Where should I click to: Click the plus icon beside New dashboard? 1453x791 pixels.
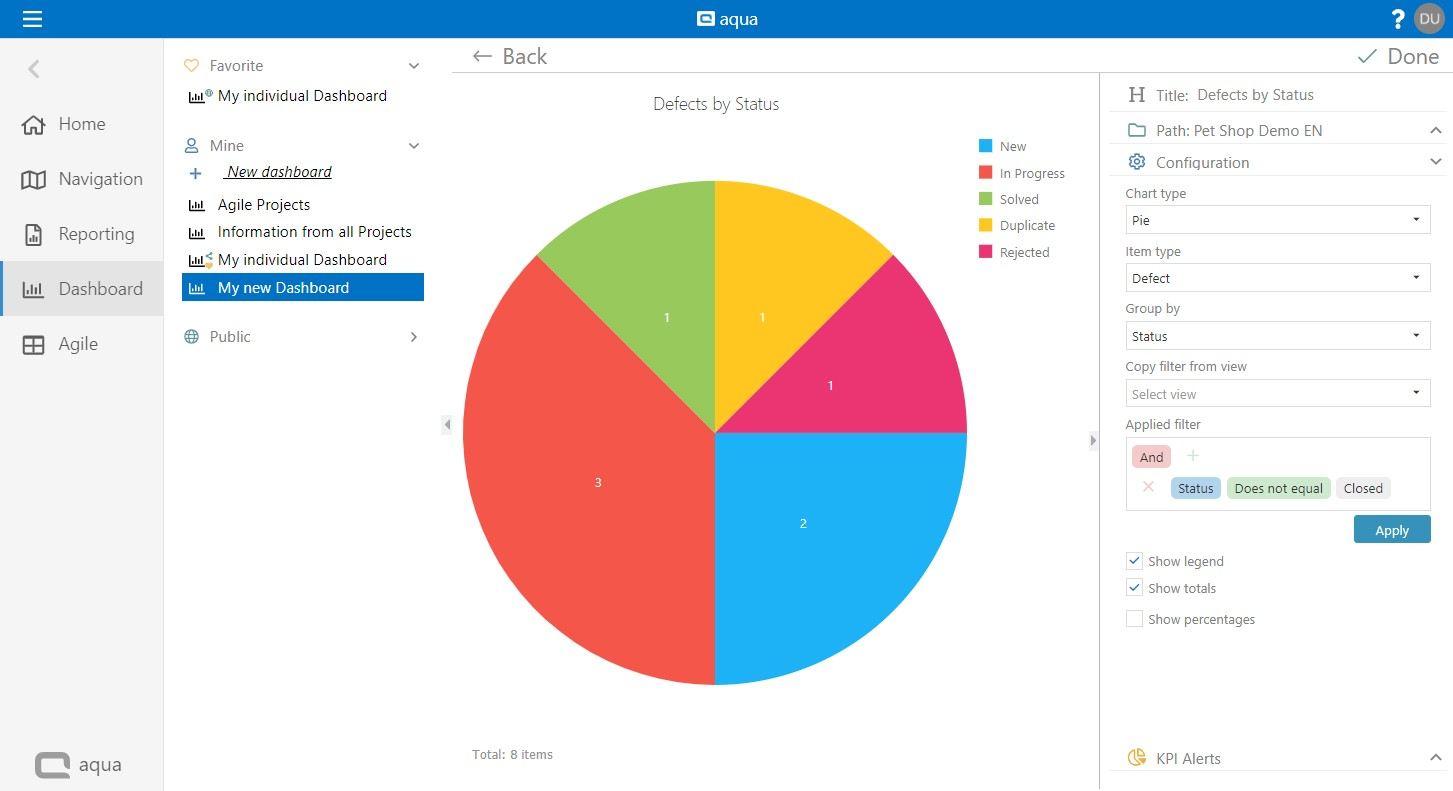195,173
